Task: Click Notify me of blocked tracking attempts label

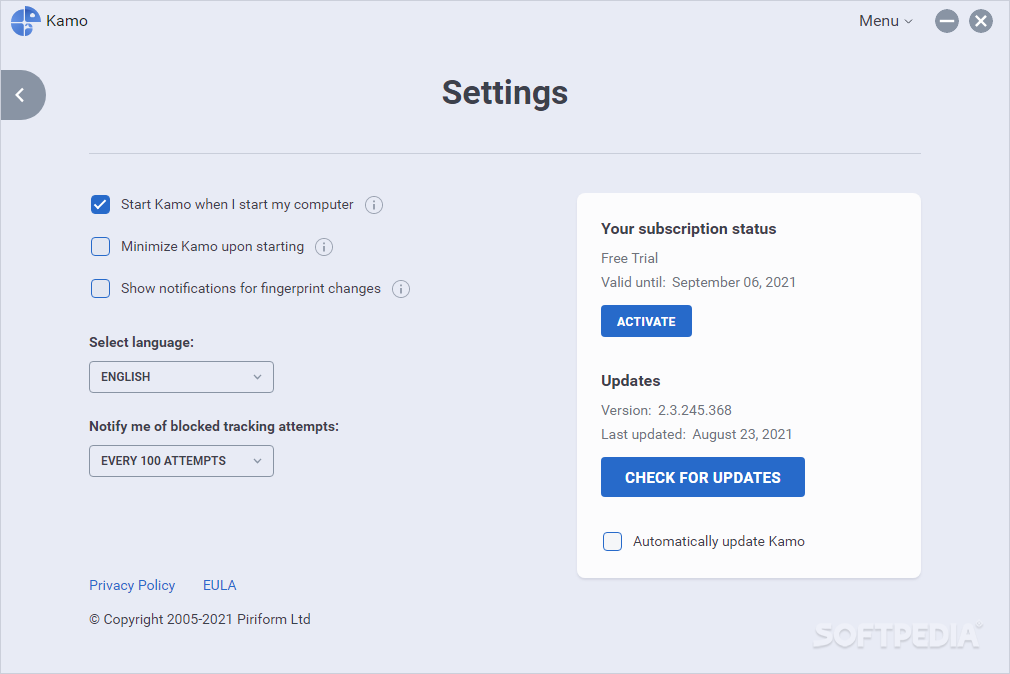Action: point(214,426)
